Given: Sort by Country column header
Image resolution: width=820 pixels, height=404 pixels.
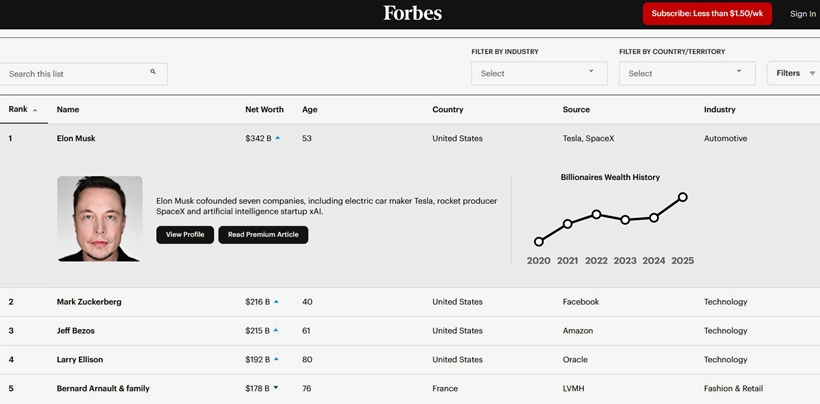Looking at the screenshot, I should click(448, 109).
